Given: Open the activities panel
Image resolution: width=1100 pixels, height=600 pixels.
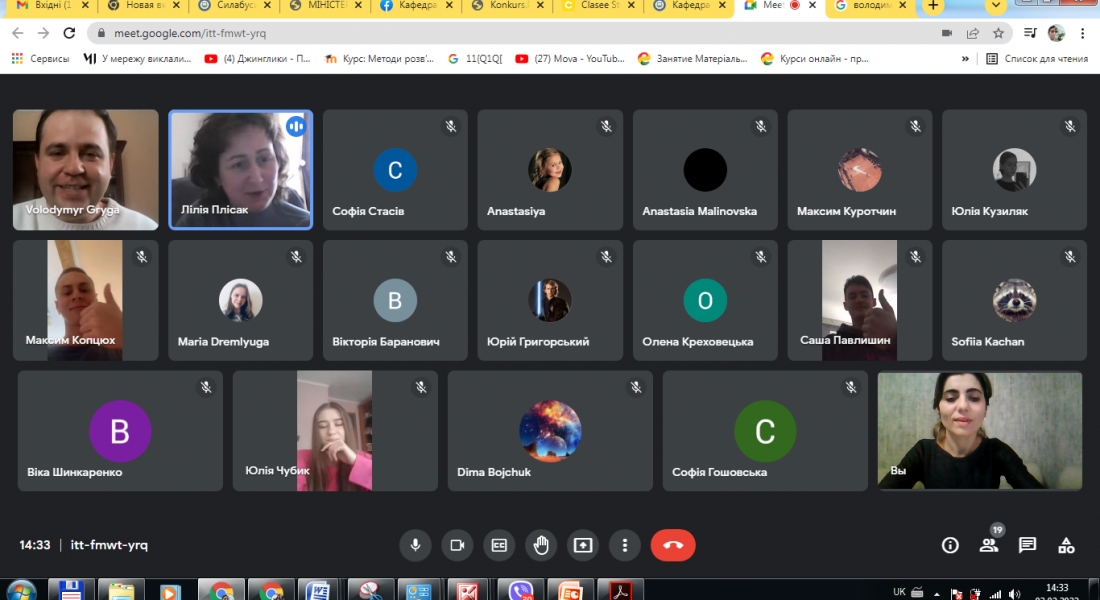Looking at the screenshot, I should (1066, 545).
